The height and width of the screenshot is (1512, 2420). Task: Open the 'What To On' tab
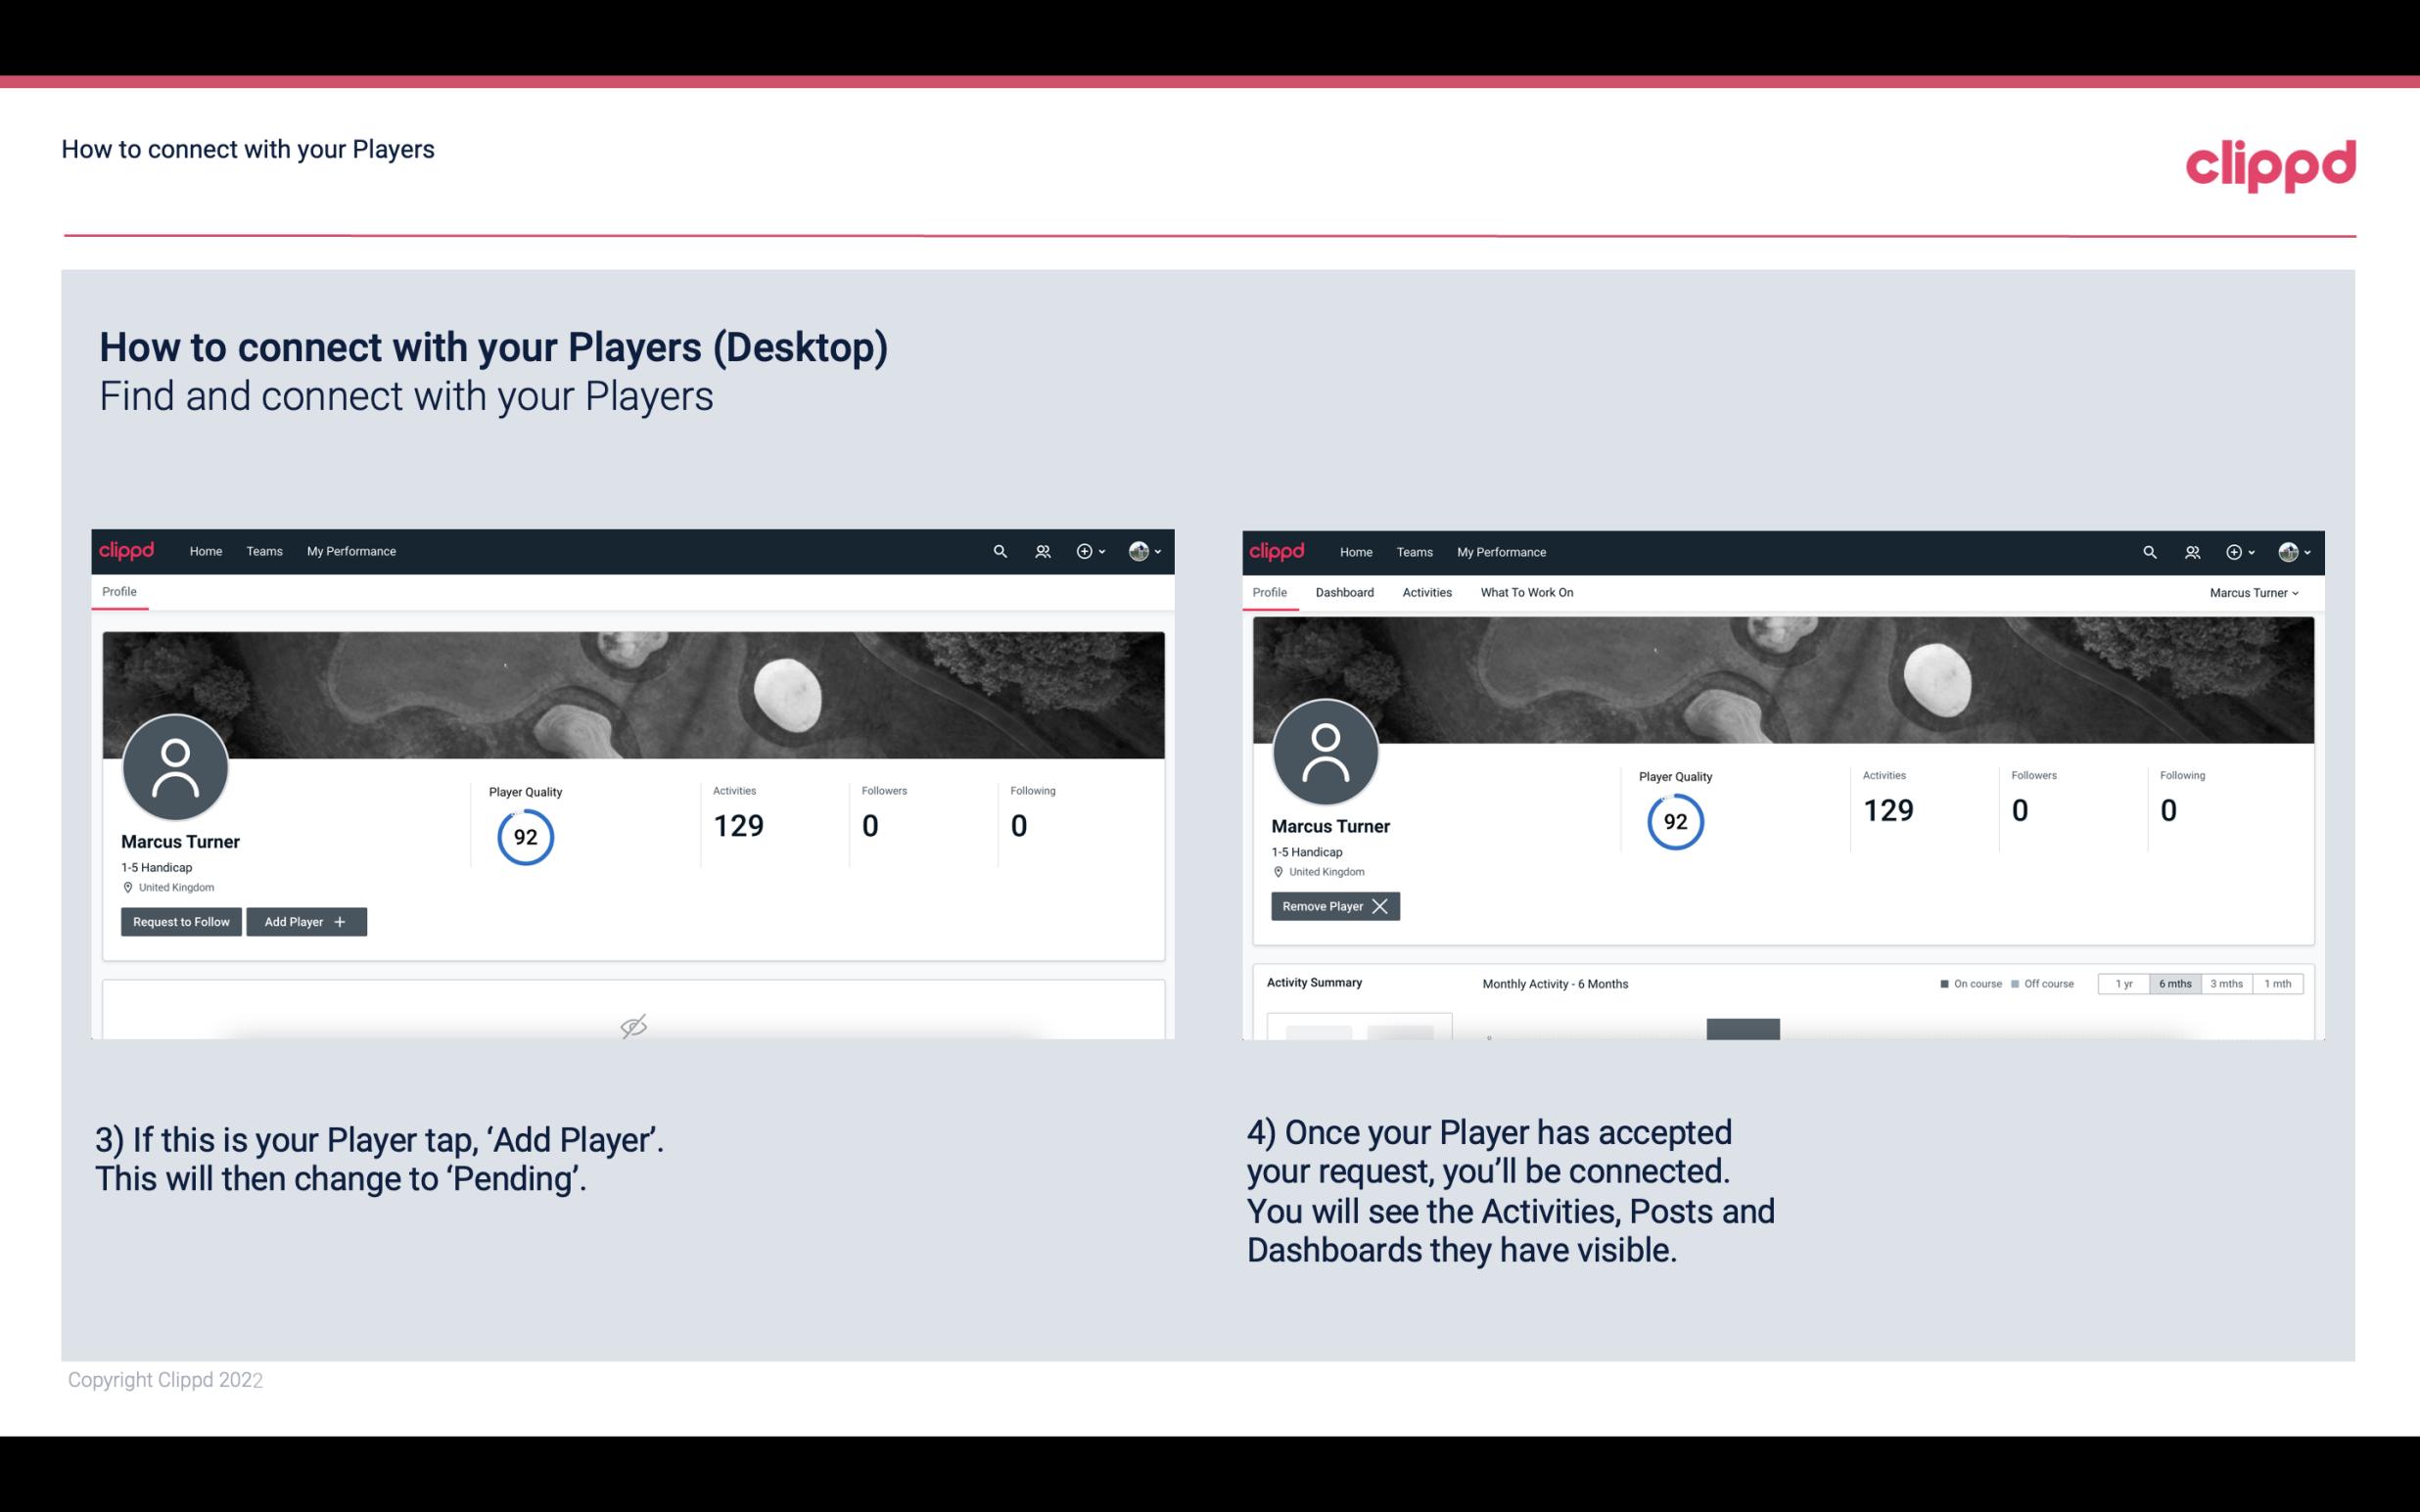tap(1526, 592)
